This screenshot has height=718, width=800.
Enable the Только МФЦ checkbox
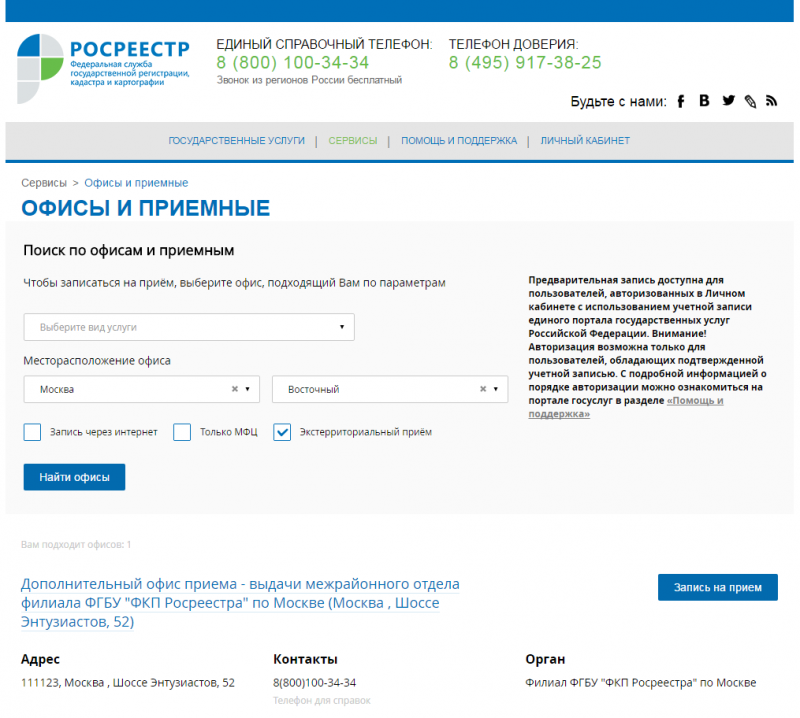(x=182, y=432)
